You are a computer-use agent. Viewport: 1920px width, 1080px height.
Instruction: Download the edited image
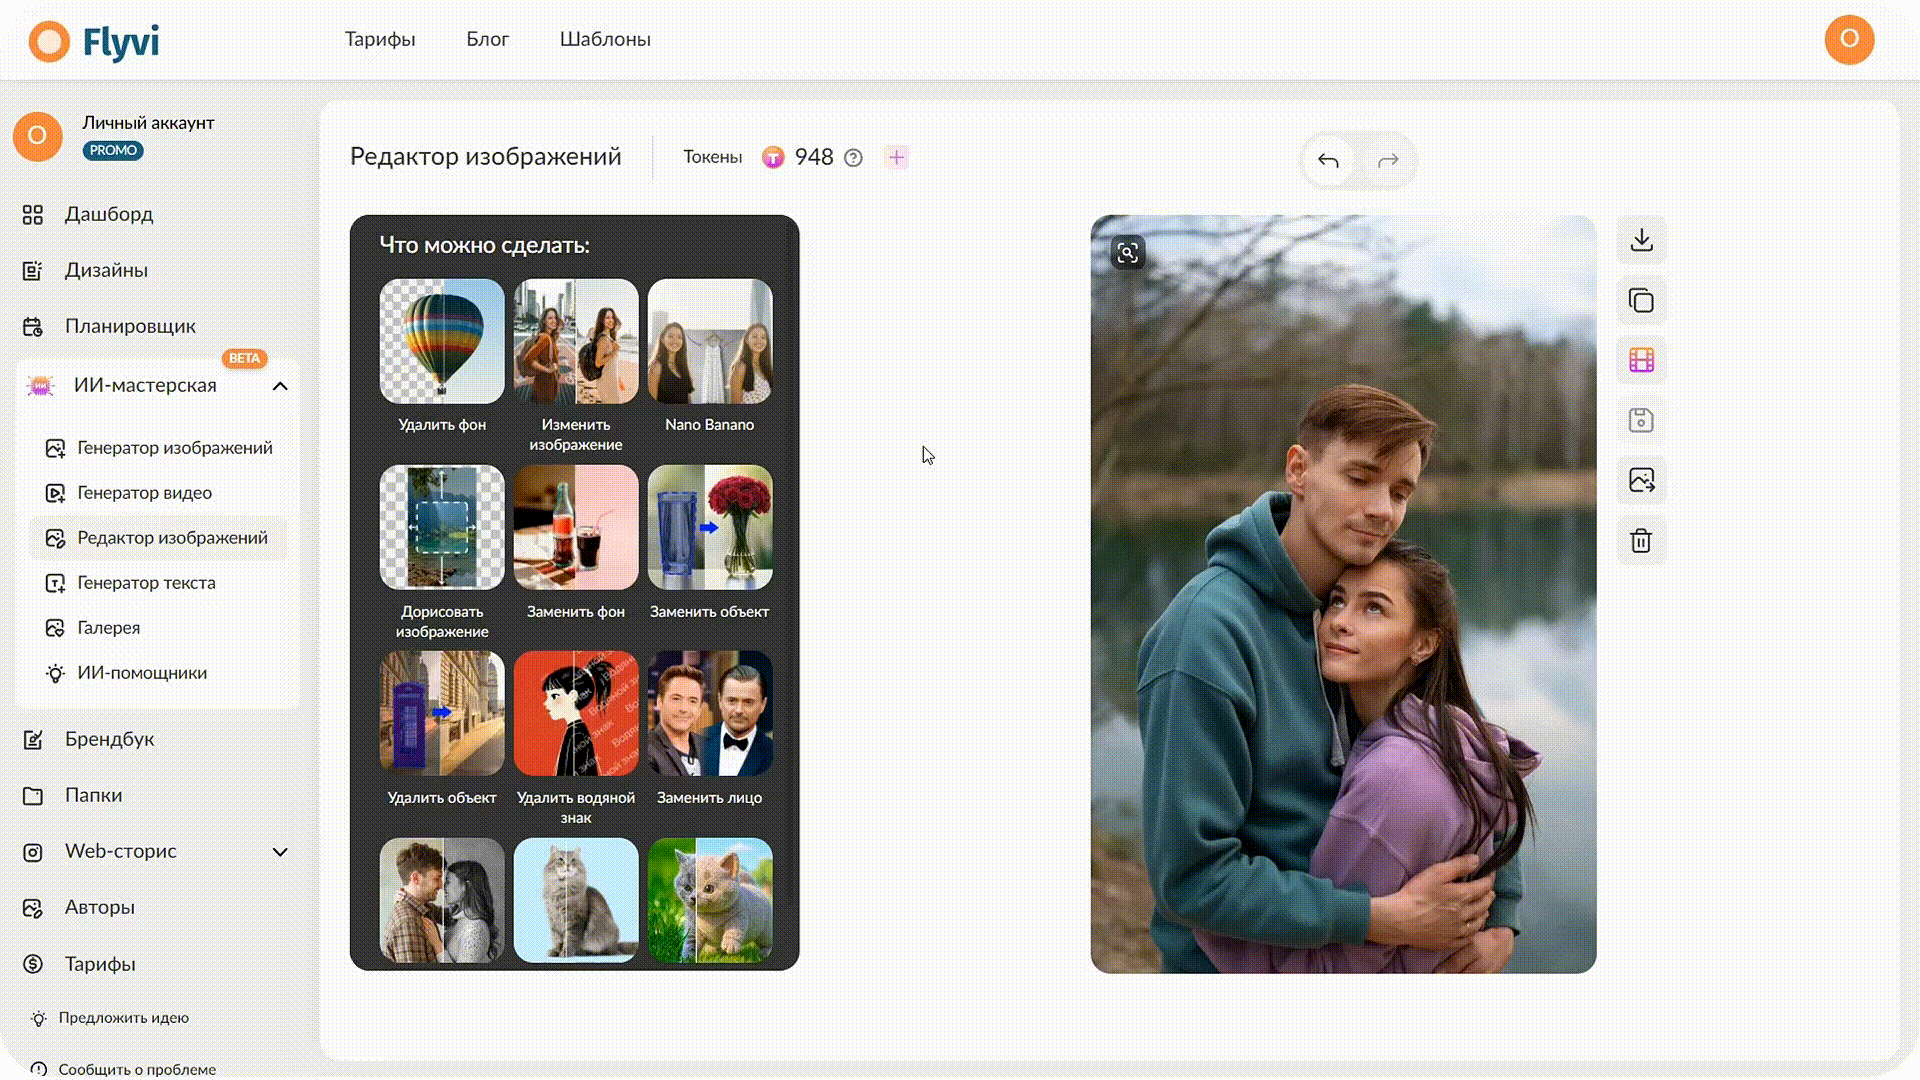click(x=1641, y=240)
